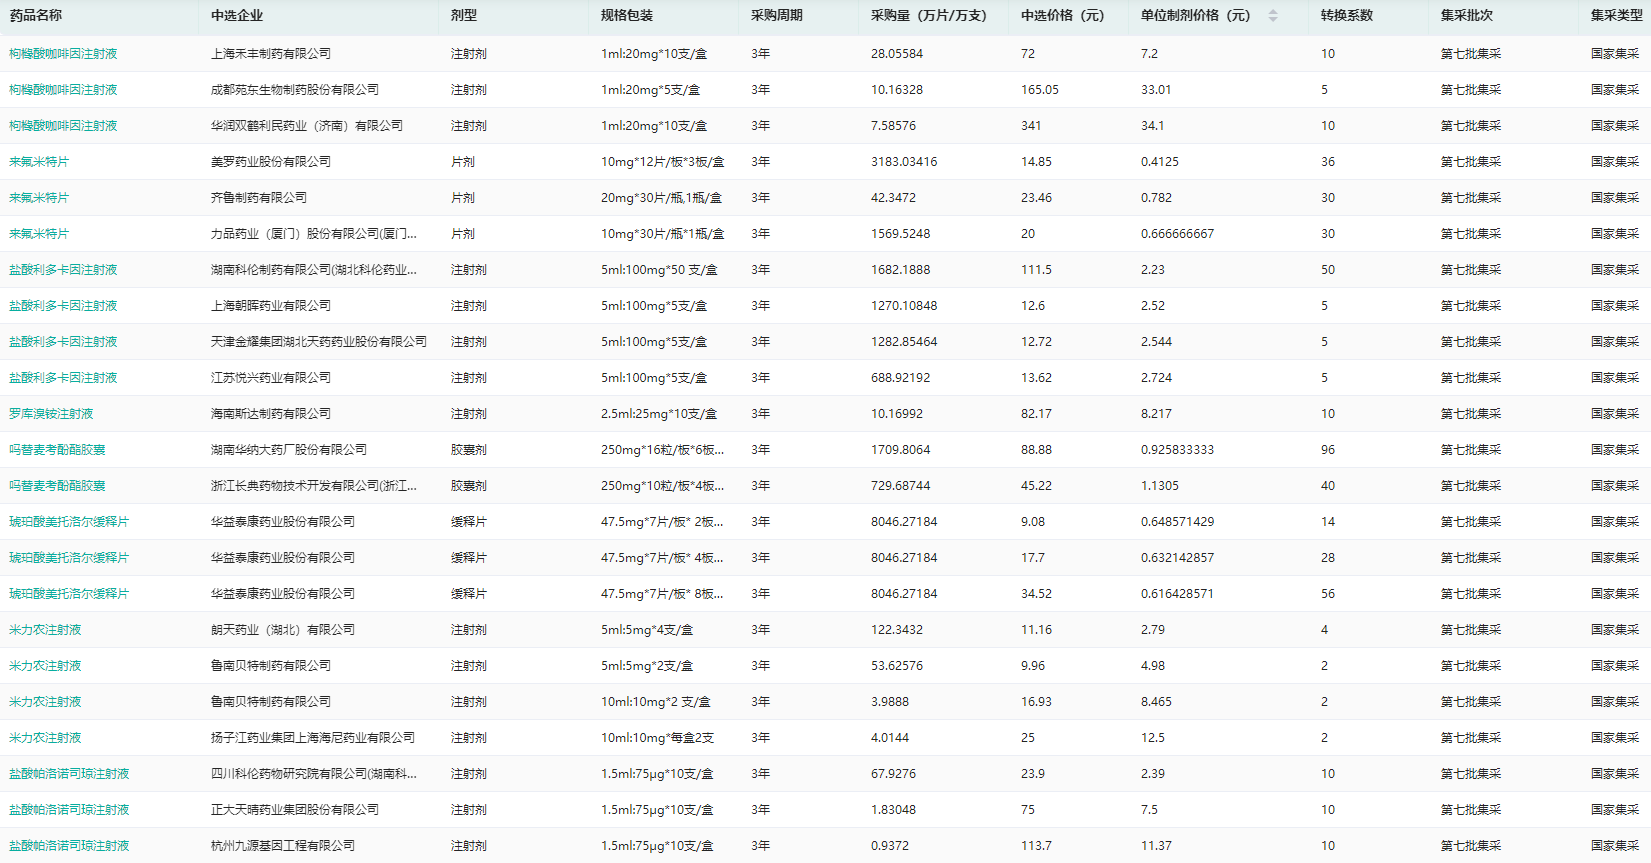Click the 药品名称 column header

pos(36,16)
